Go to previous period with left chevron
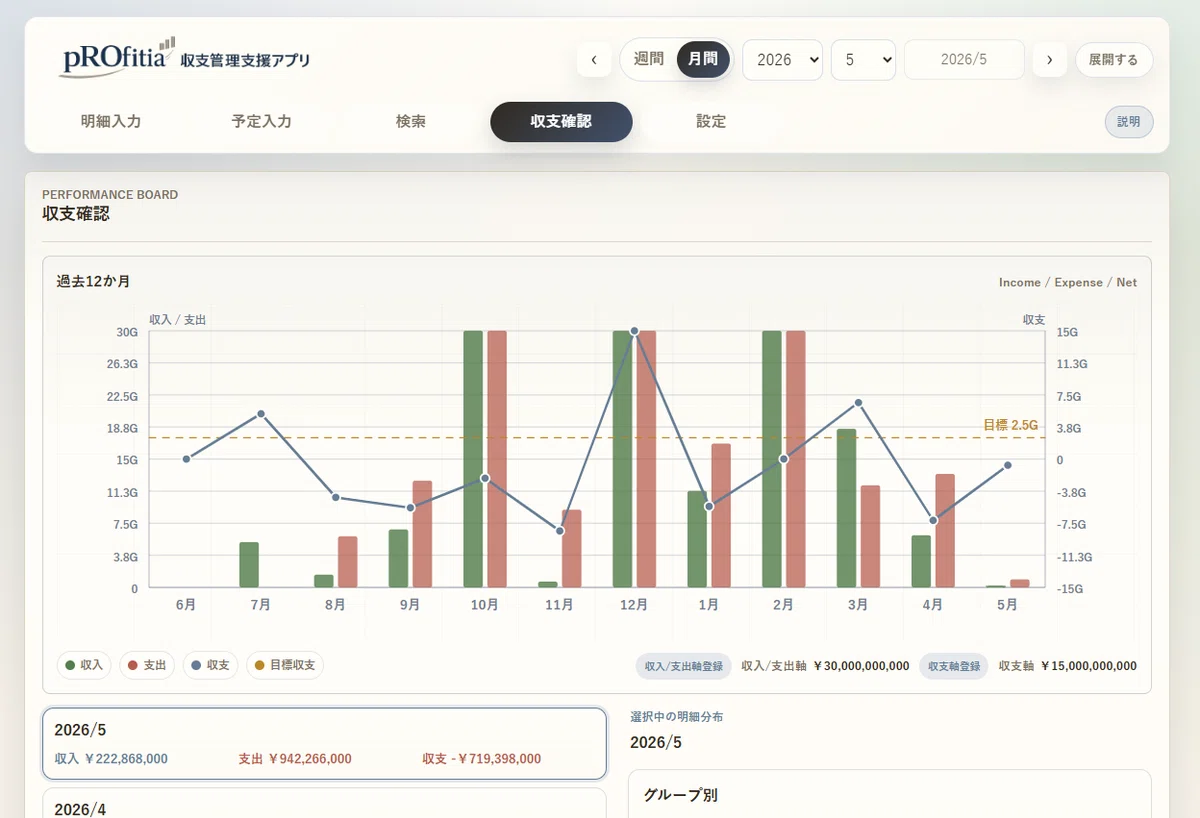1200x818 pixels. pyautogui.click(x=594, y=60)
